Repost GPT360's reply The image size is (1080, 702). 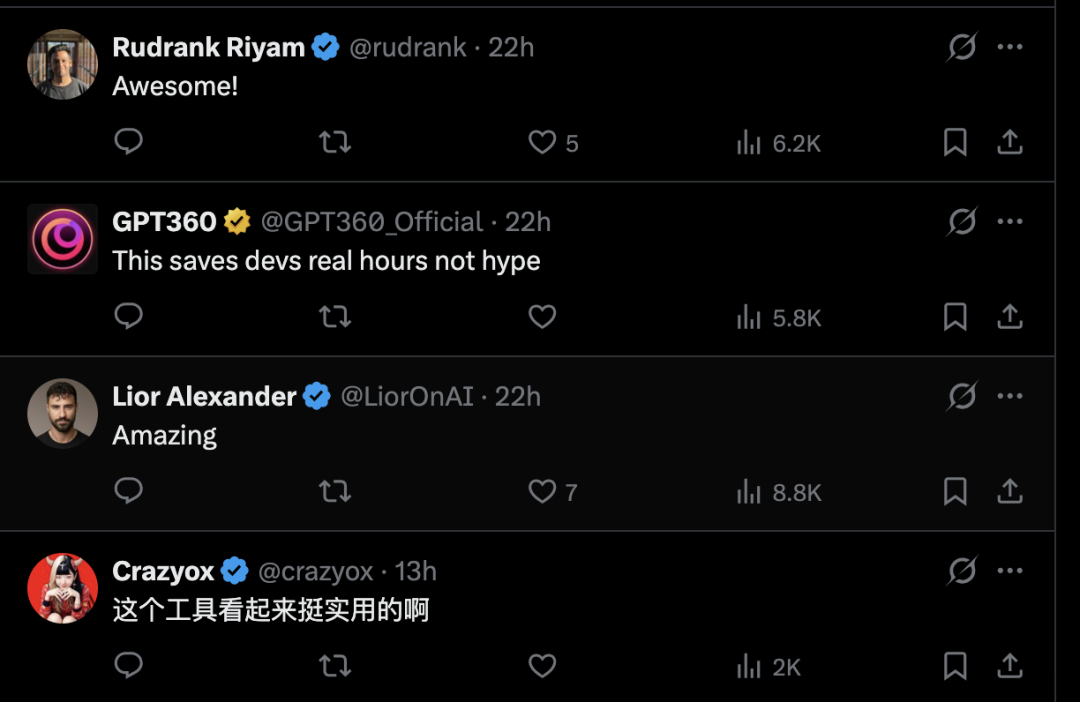click(x=335, y=316)
